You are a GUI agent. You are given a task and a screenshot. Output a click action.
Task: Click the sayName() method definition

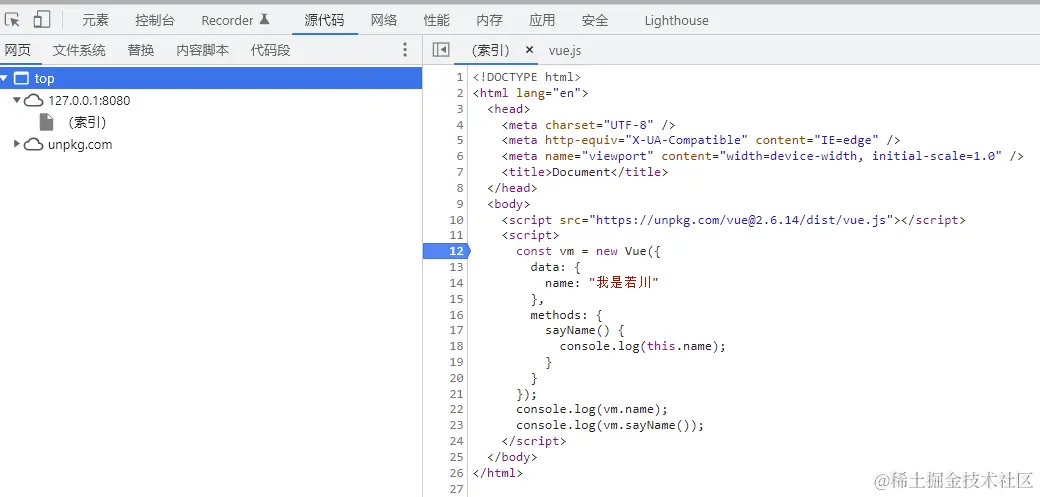pyautogui.click(x=585, y=330)
